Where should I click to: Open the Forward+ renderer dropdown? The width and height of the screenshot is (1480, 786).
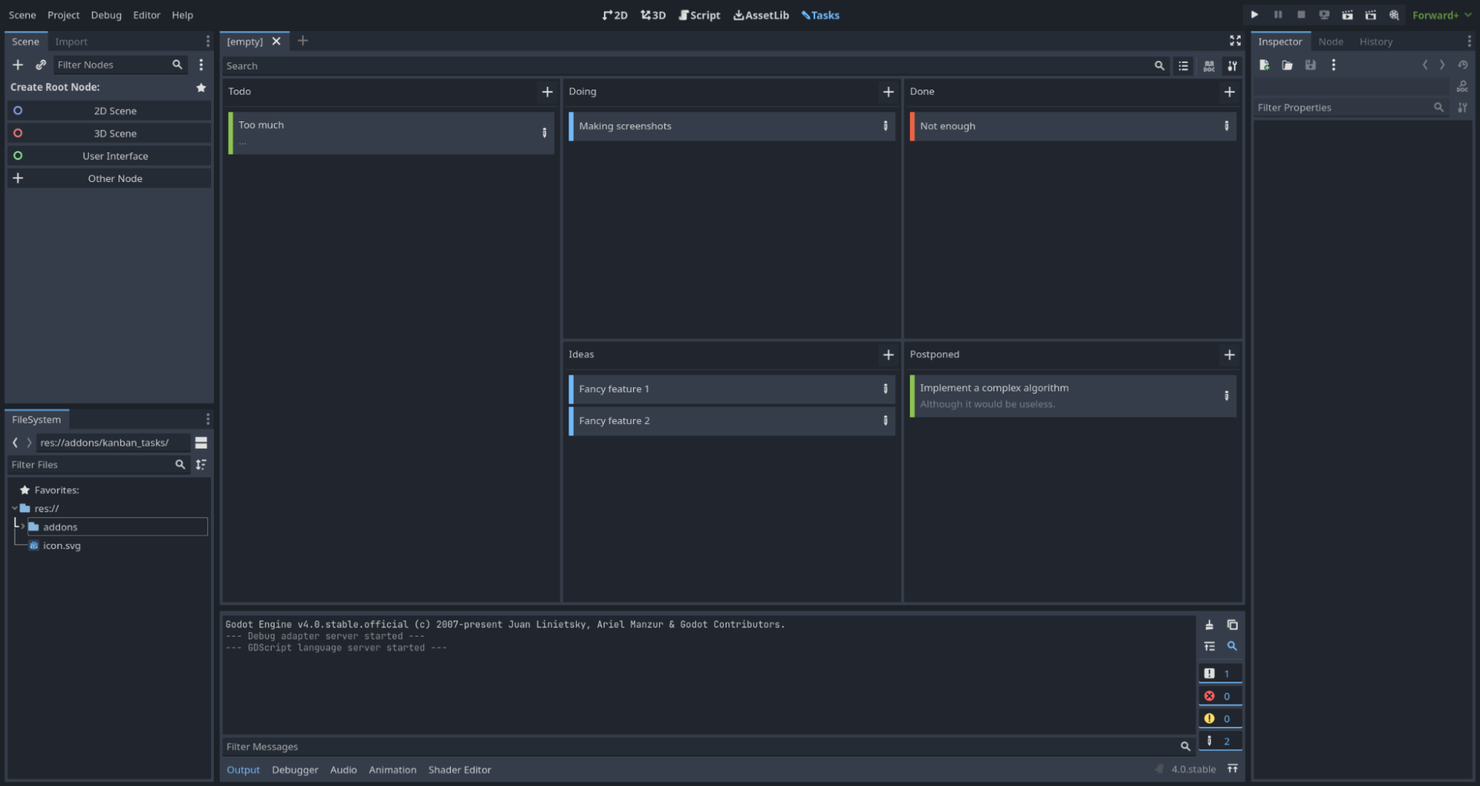tap(1440, 15)
